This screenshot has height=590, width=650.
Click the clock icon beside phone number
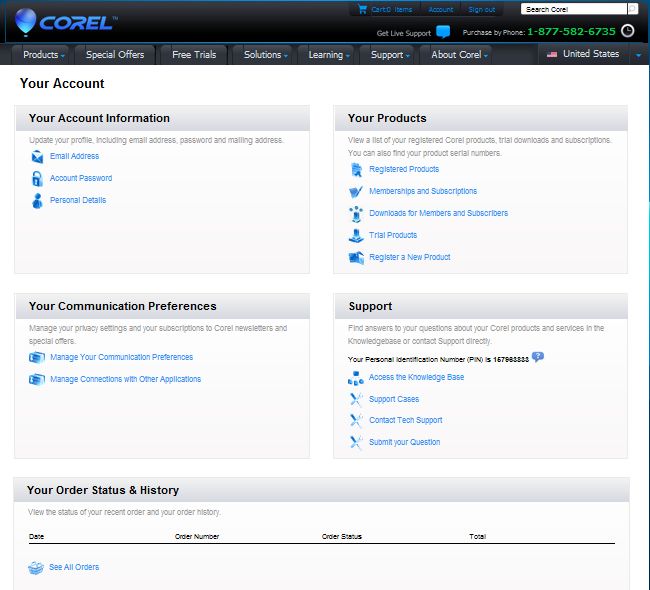(x=628, y=31)
